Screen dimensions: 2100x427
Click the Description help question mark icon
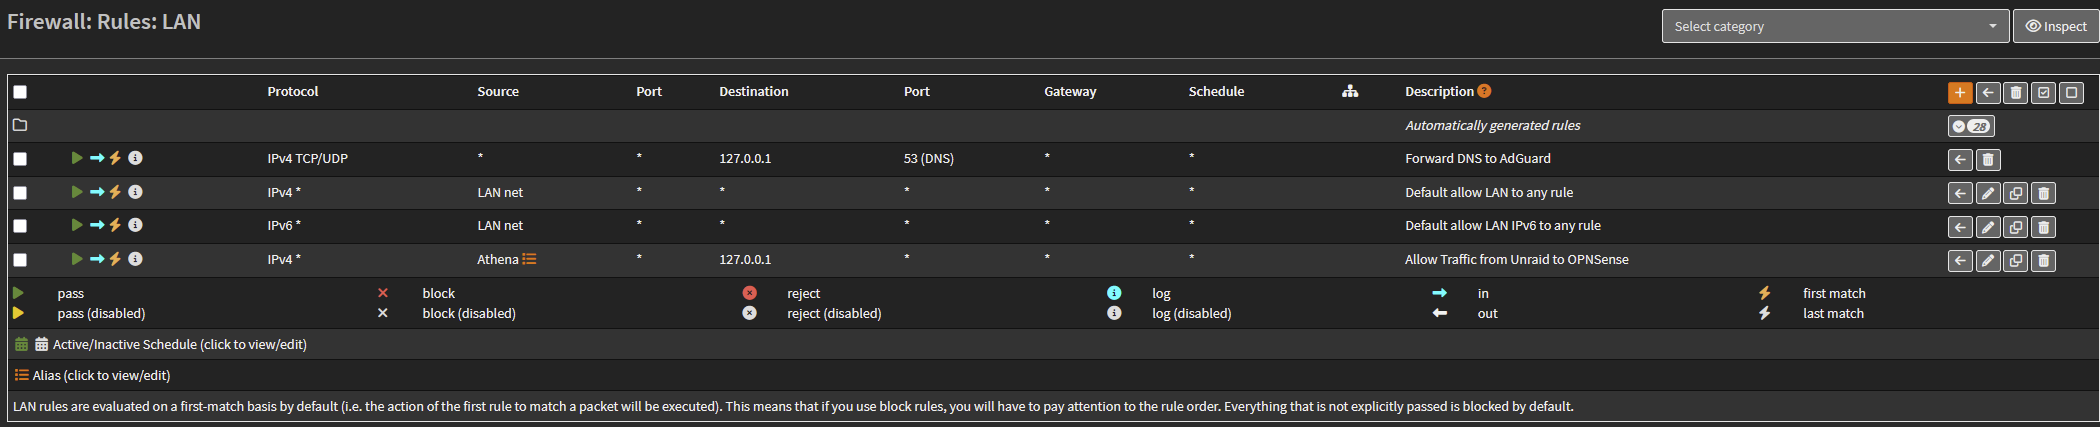tap(1484, 91)
